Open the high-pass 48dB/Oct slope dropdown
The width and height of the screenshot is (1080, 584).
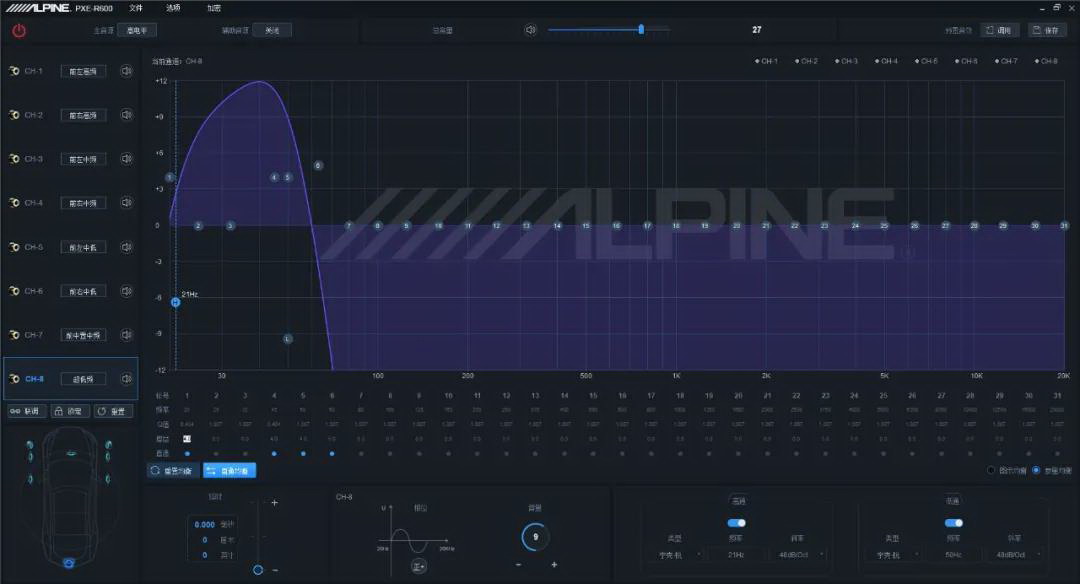[797, 554]
